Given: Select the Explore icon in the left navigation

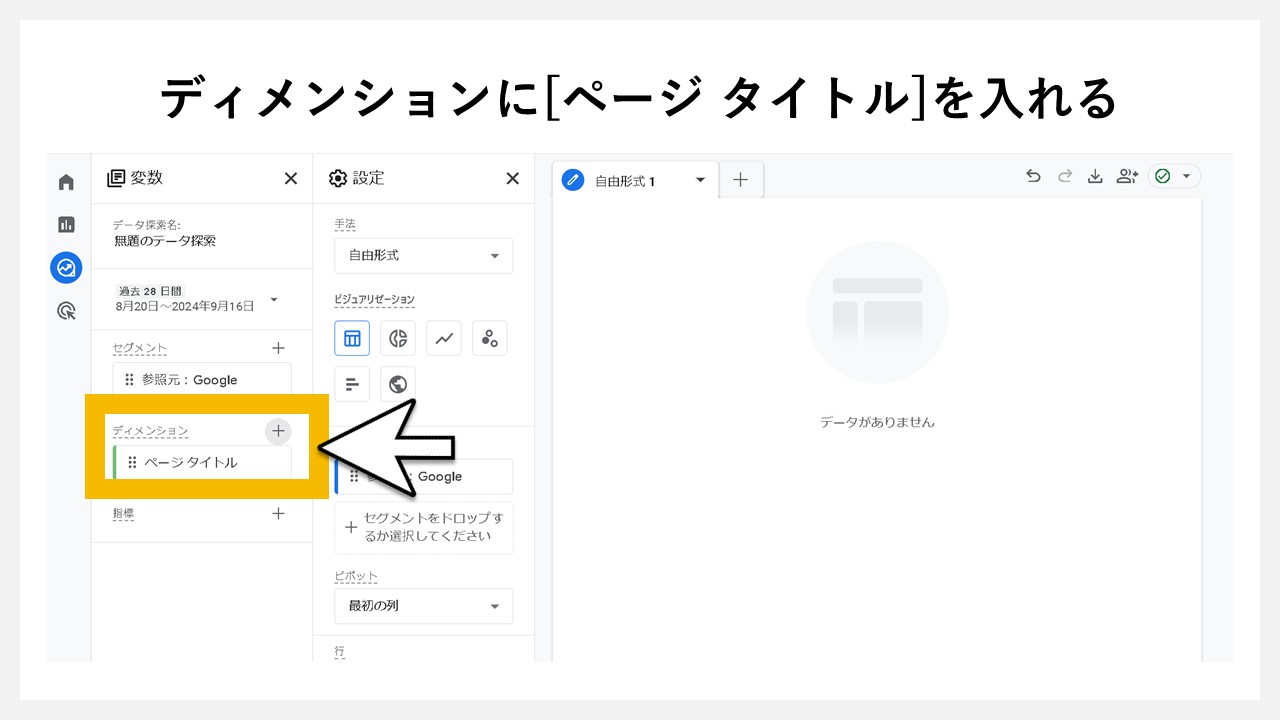Looking at the screenshot, I should [x=65, y=267].
